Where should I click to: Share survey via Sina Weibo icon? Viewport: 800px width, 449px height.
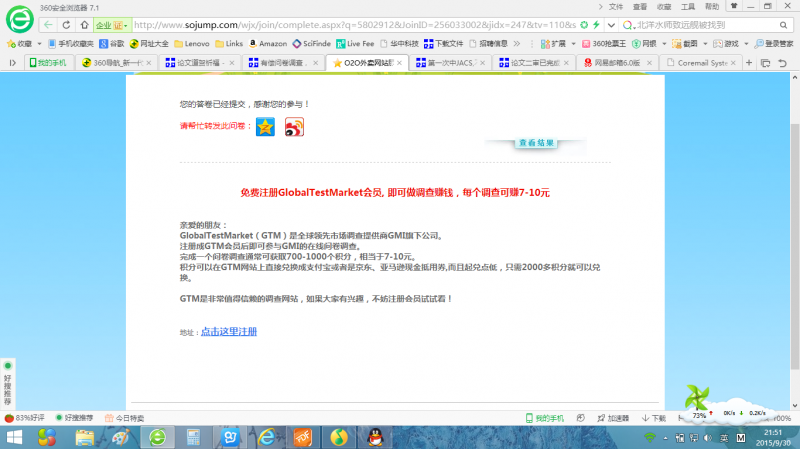(294, 127)
